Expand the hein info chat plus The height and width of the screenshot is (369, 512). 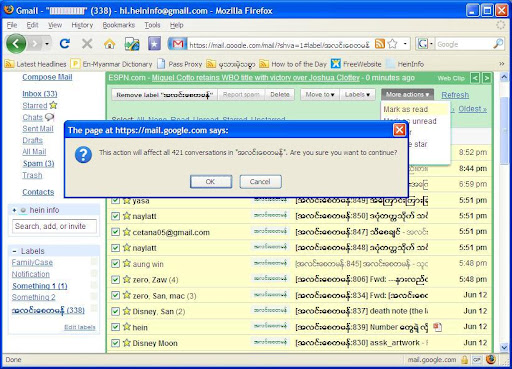14,210
